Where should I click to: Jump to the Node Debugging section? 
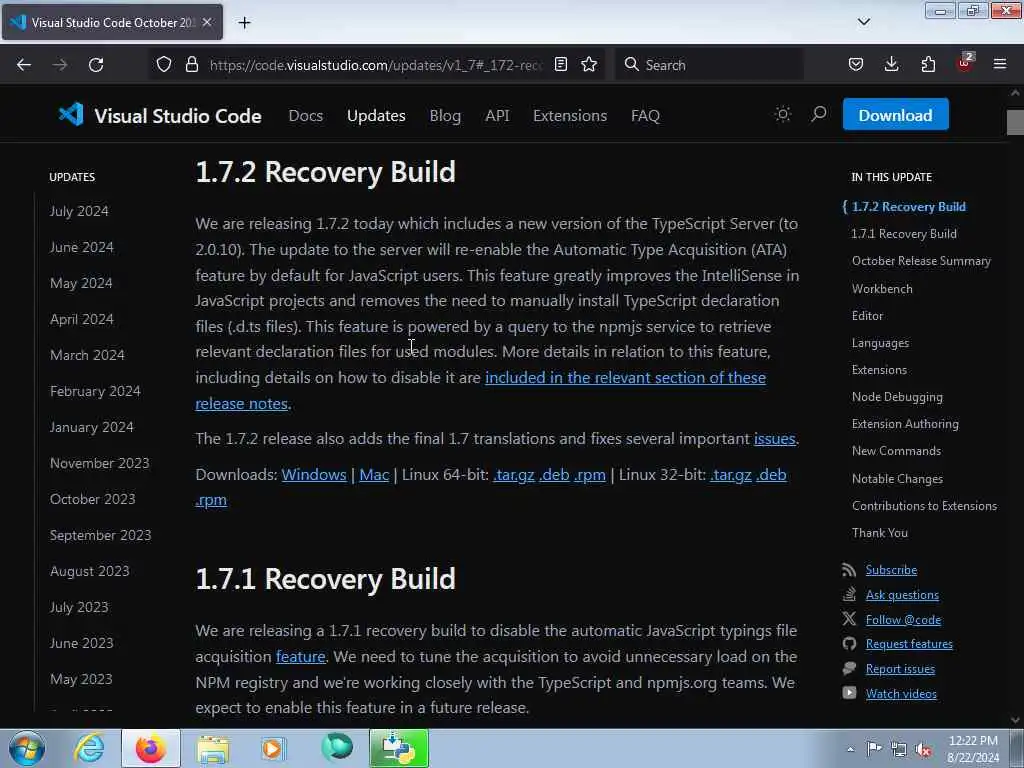click(x=897, y=397)
